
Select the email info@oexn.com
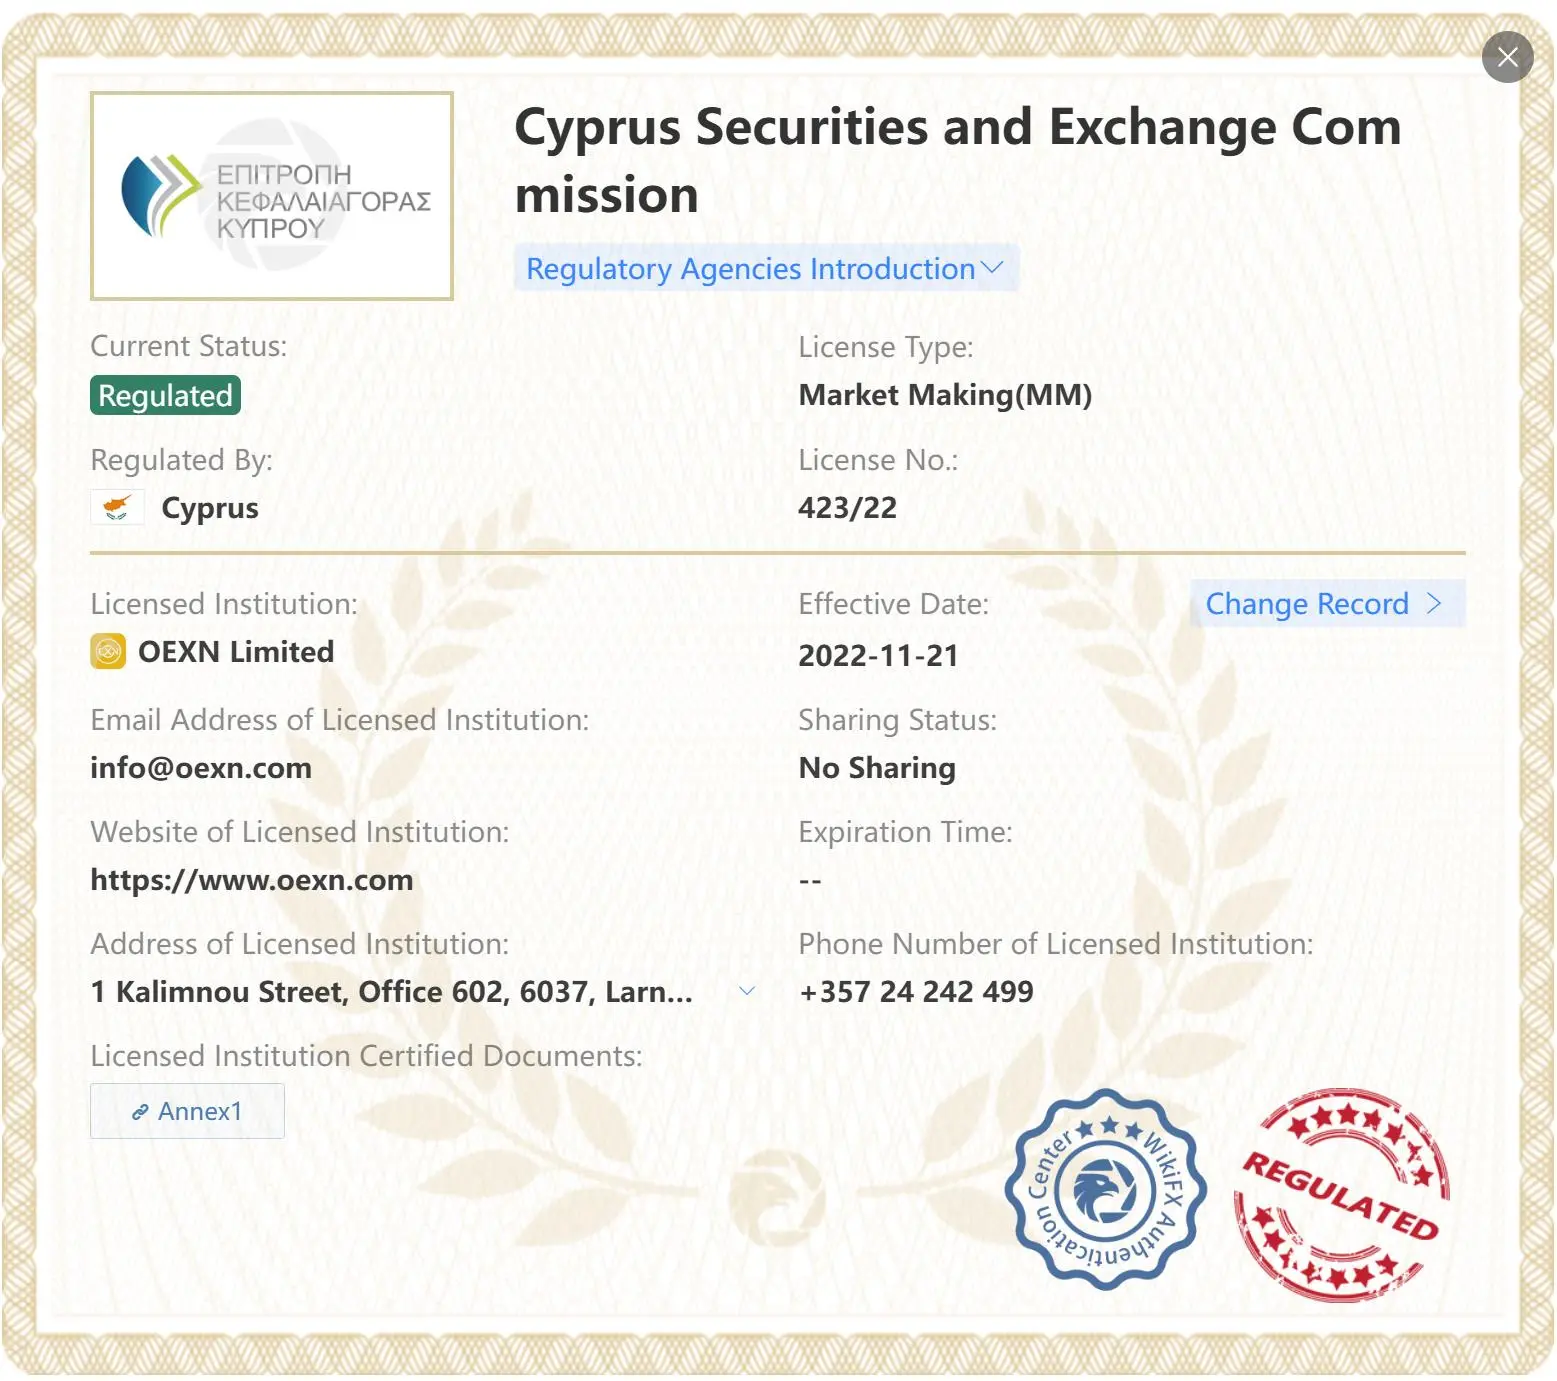point(201,768)
